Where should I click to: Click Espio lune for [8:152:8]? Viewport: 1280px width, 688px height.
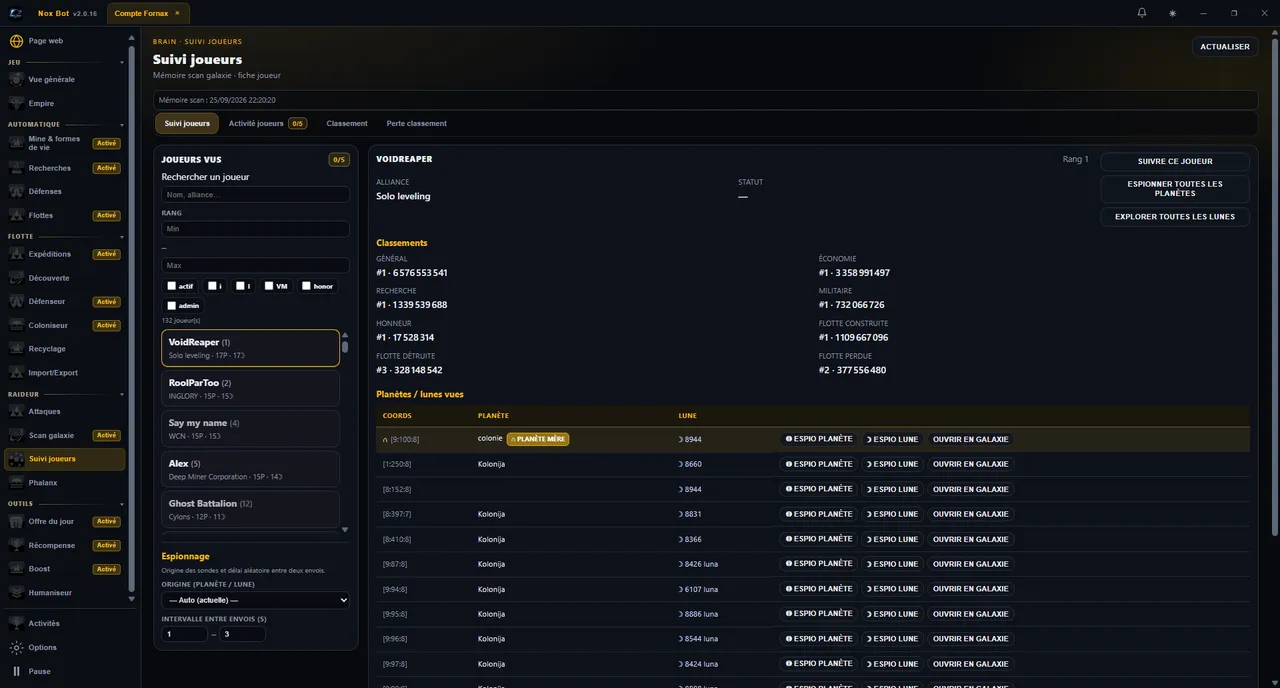tap(892, 489)
